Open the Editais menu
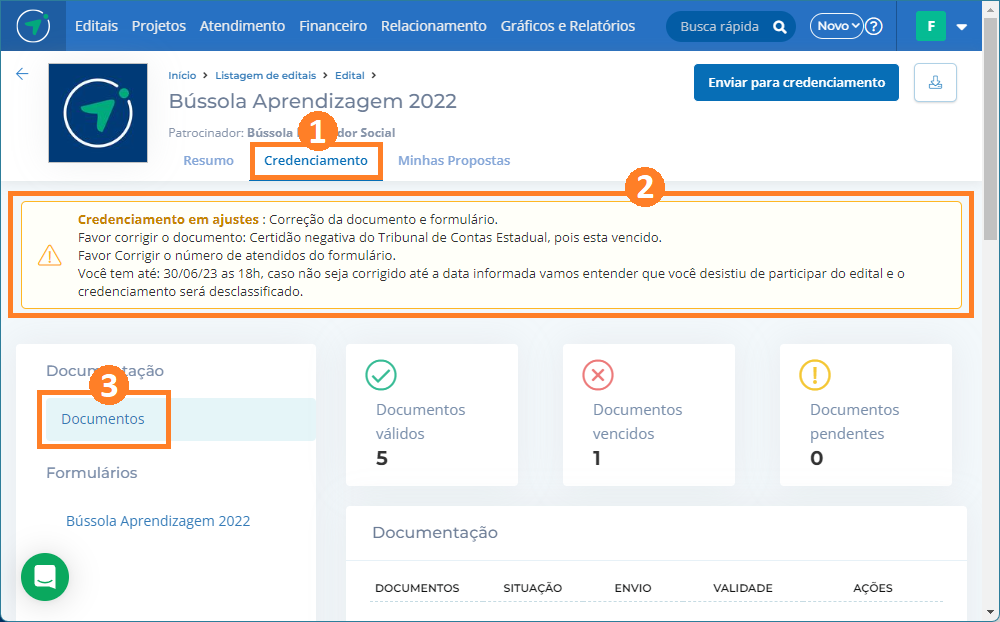The width and height of the screenshot is (1000, 622). 96,26
